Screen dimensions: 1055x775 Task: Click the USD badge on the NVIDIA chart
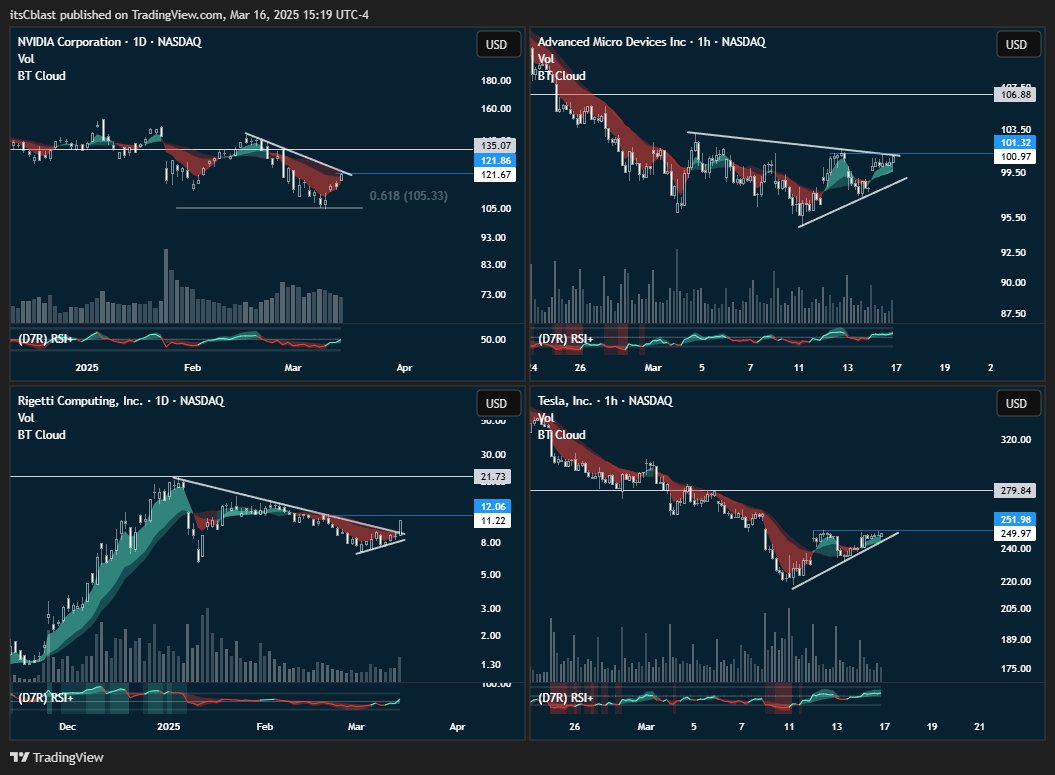pos(497,44)
